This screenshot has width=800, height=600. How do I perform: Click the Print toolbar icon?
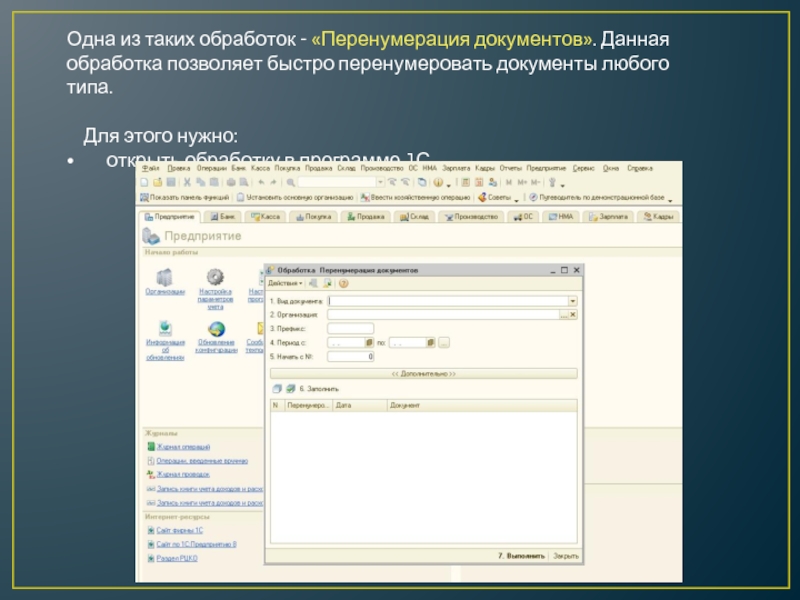click(231, 182)
